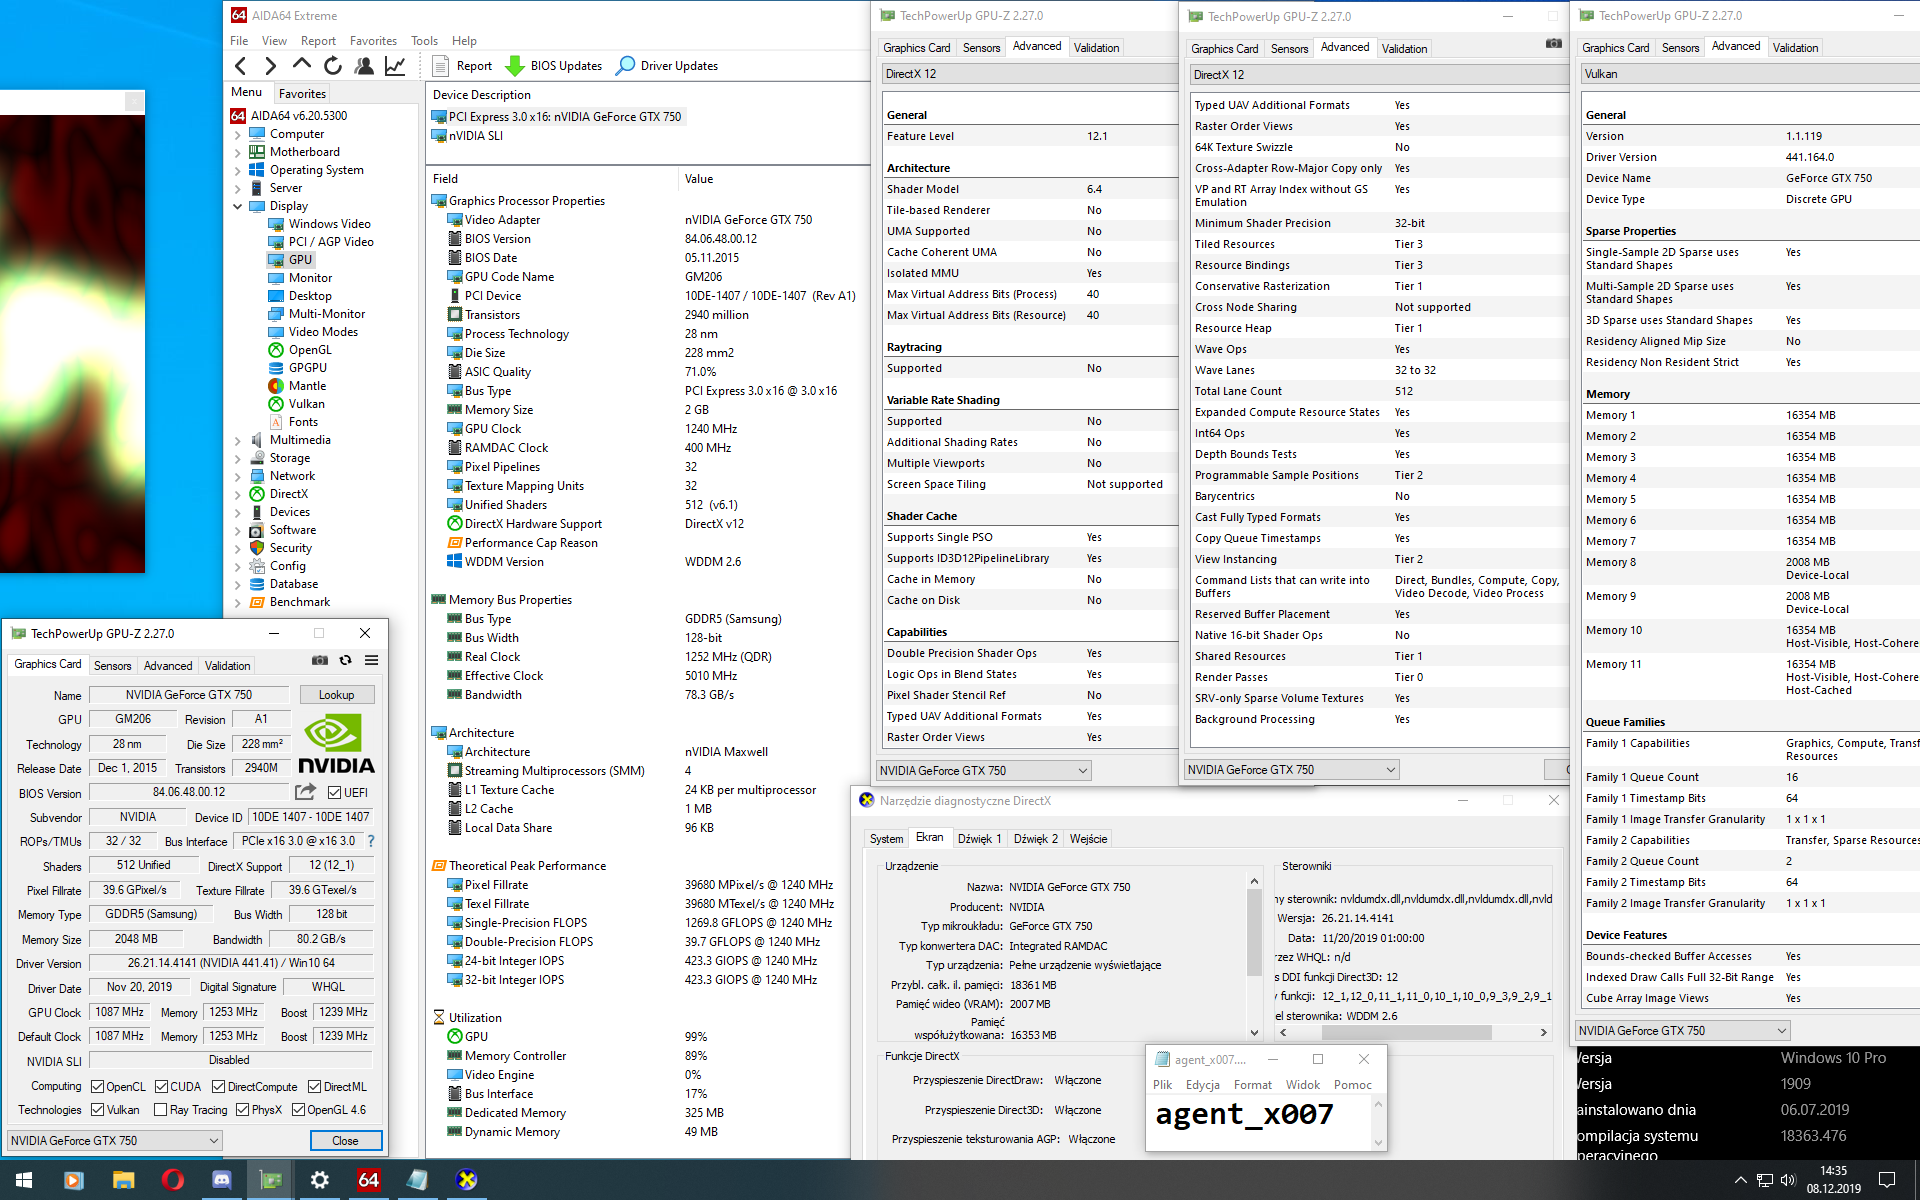Click AIDA64 refresh icon

click(333, 66)
